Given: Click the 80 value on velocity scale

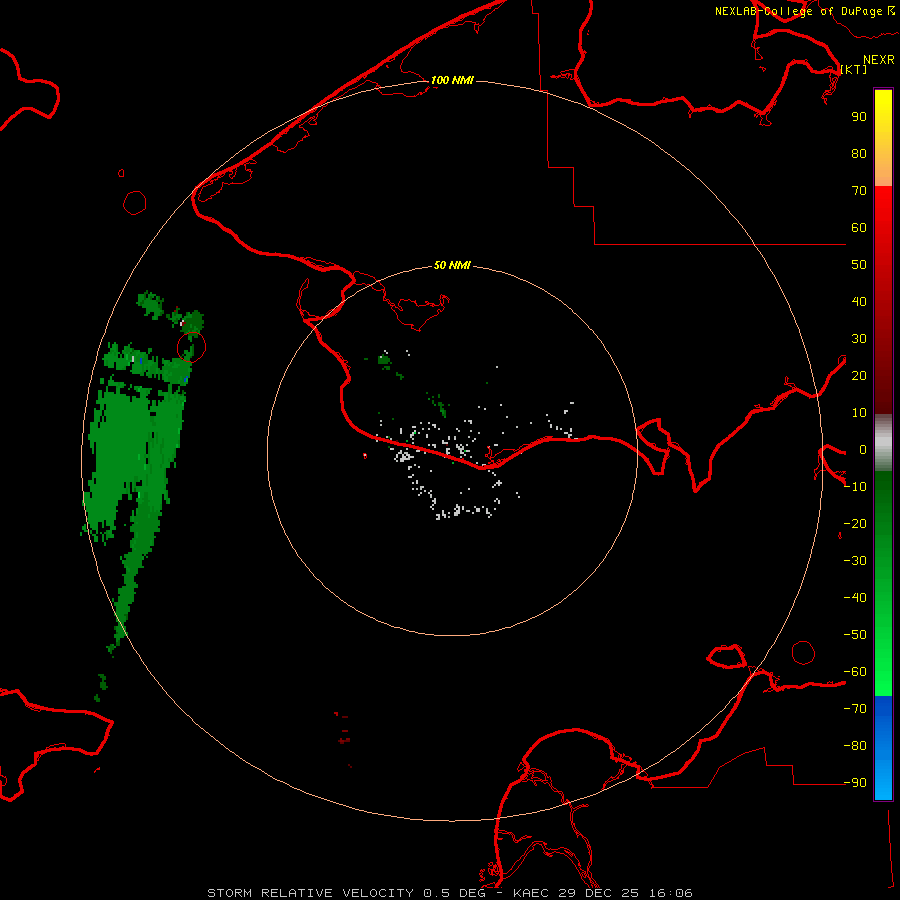Looking at the screenshot, I should click(x=859, y=154).
